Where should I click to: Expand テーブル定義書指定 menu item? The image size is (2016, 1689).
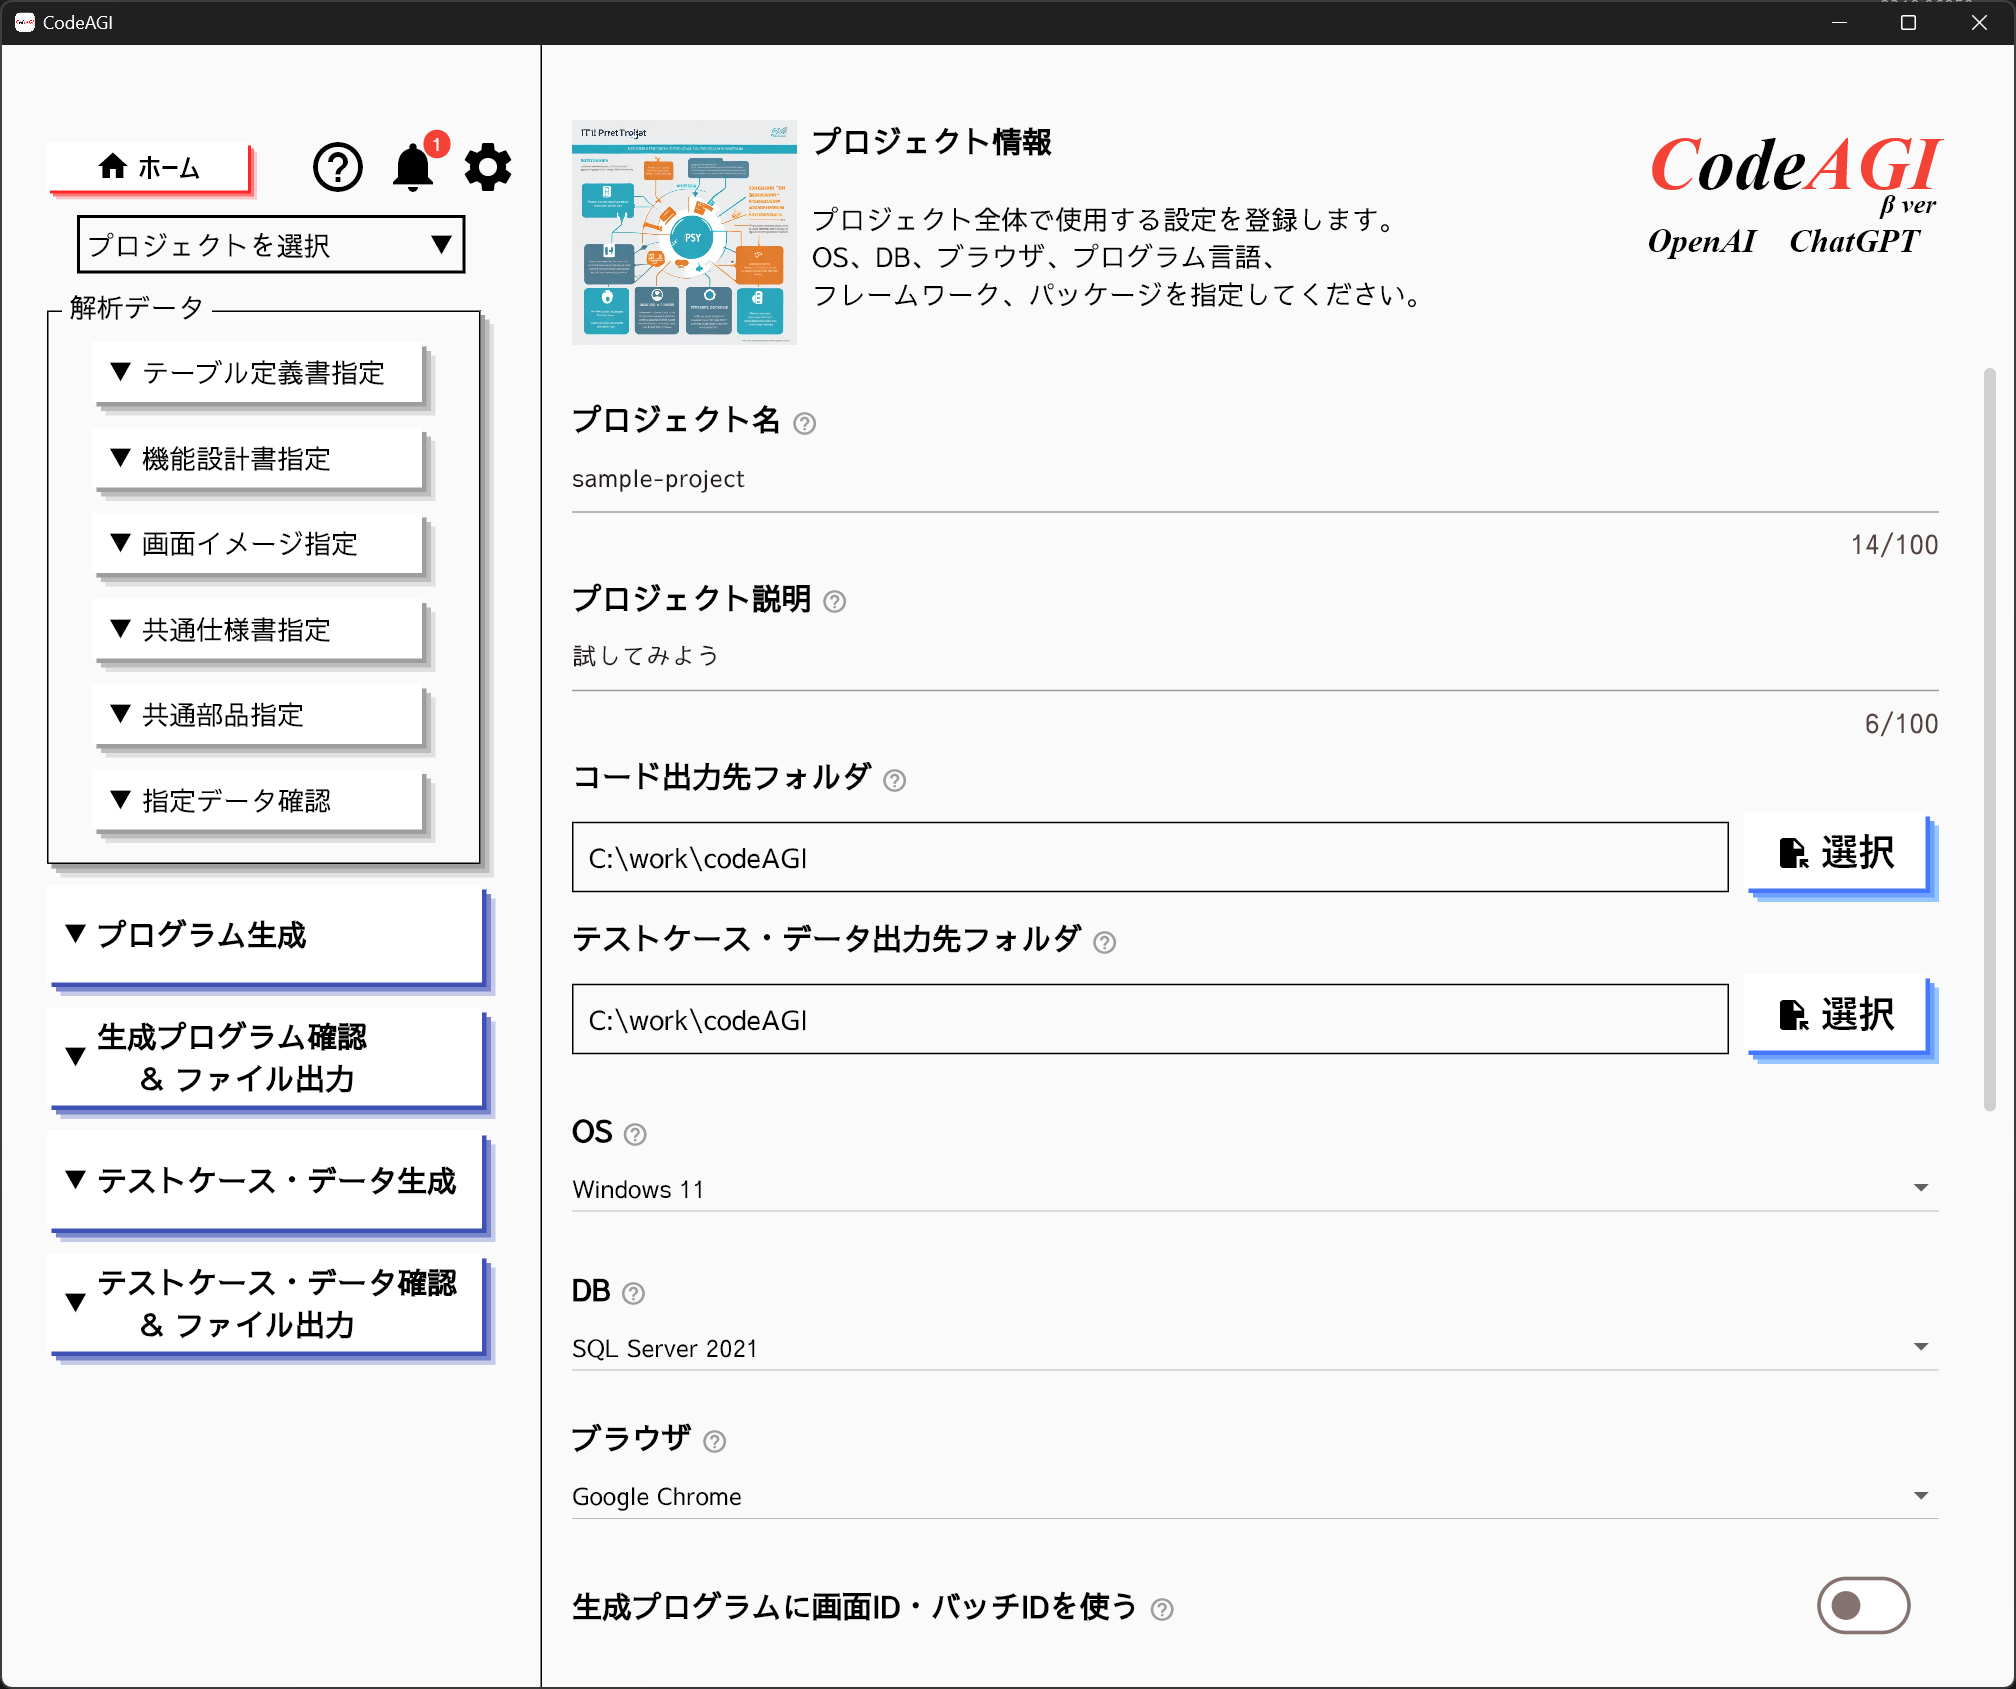coord(260,374)
